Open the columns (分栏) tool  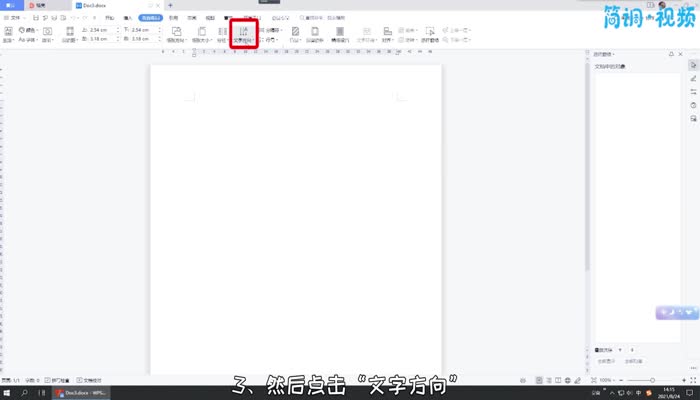point(222,34)
